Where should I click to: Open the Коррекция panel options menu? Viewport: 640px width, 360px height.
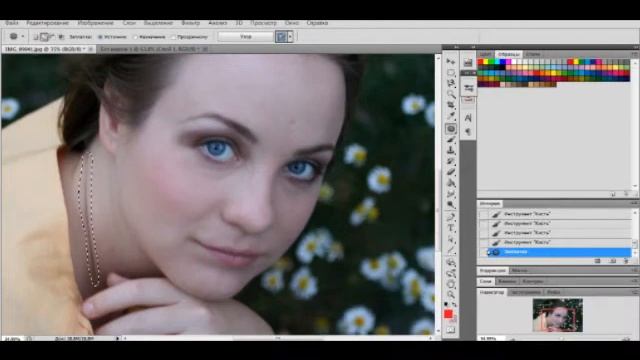[634, 270]
